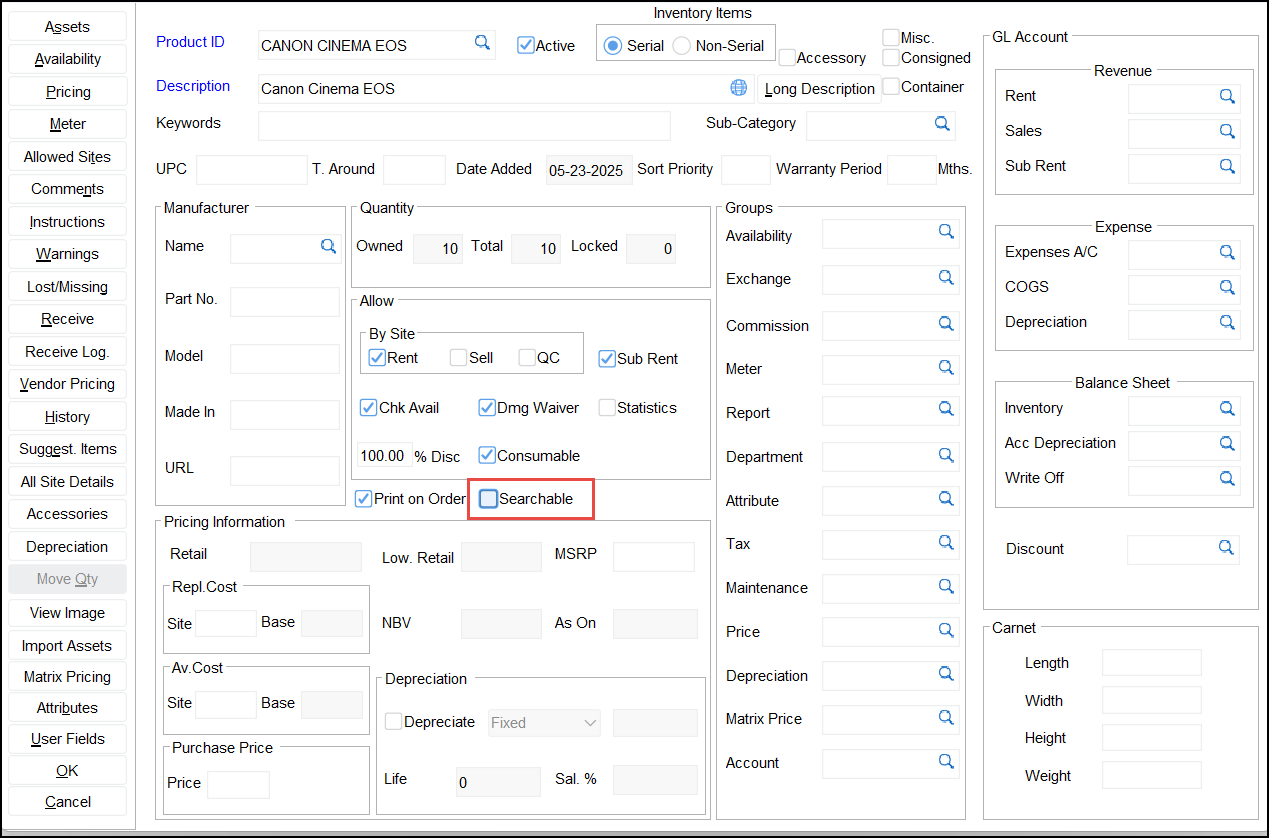The width and height of the screenshot is (1269, 838).
Task: Open the COGS expense account lookup
Action: (x=1226, y=287)
